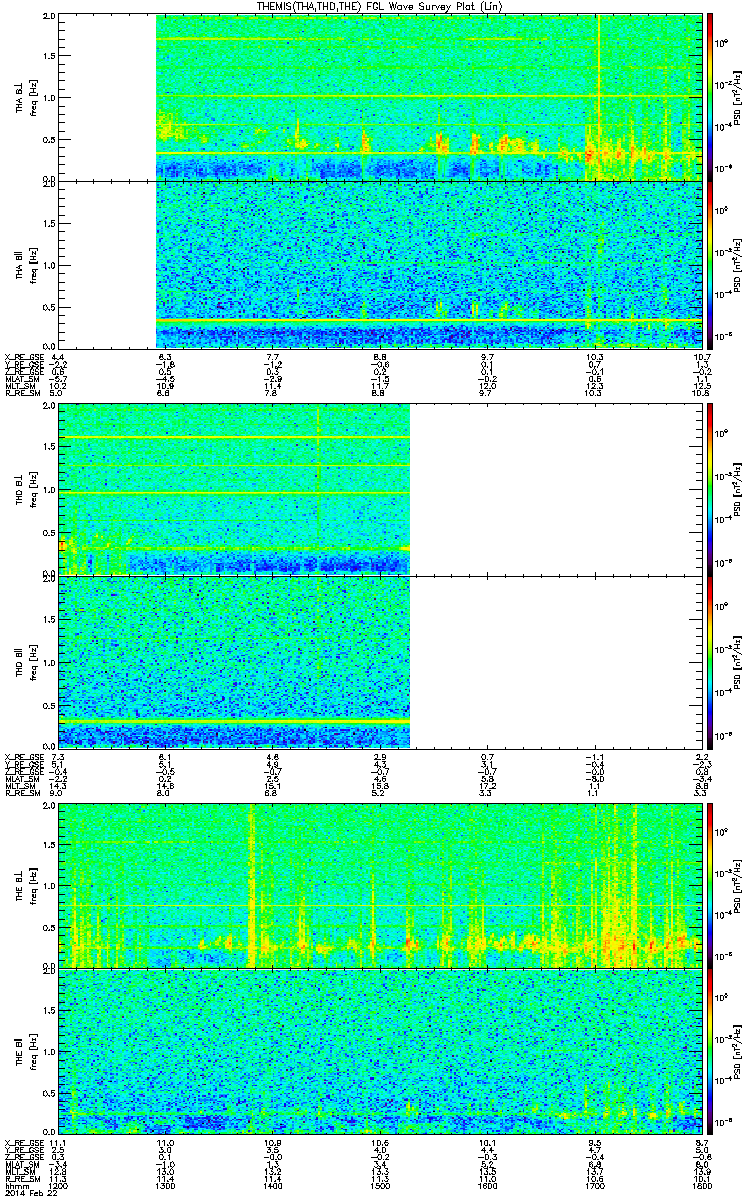Viewport: 750px width, 1200px height.
Task: Click the 1800 time tick label
Action: [x=700, y=1186]
